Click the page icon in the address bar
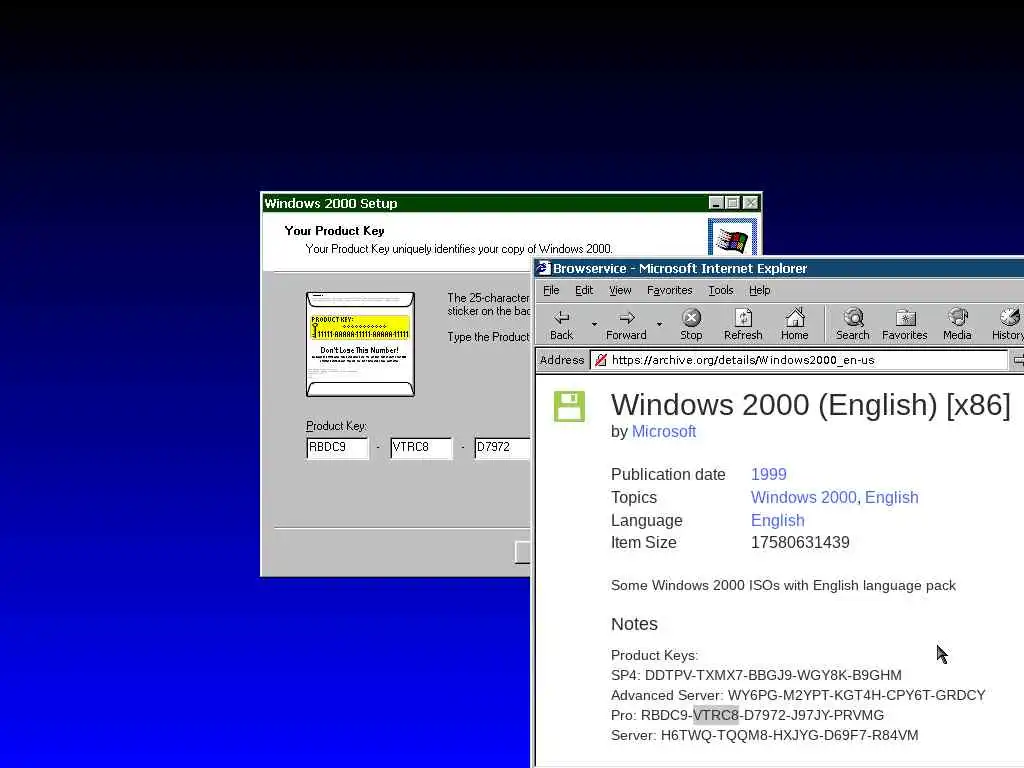Screen dimensions: 1024x768 tap(601, 360)
